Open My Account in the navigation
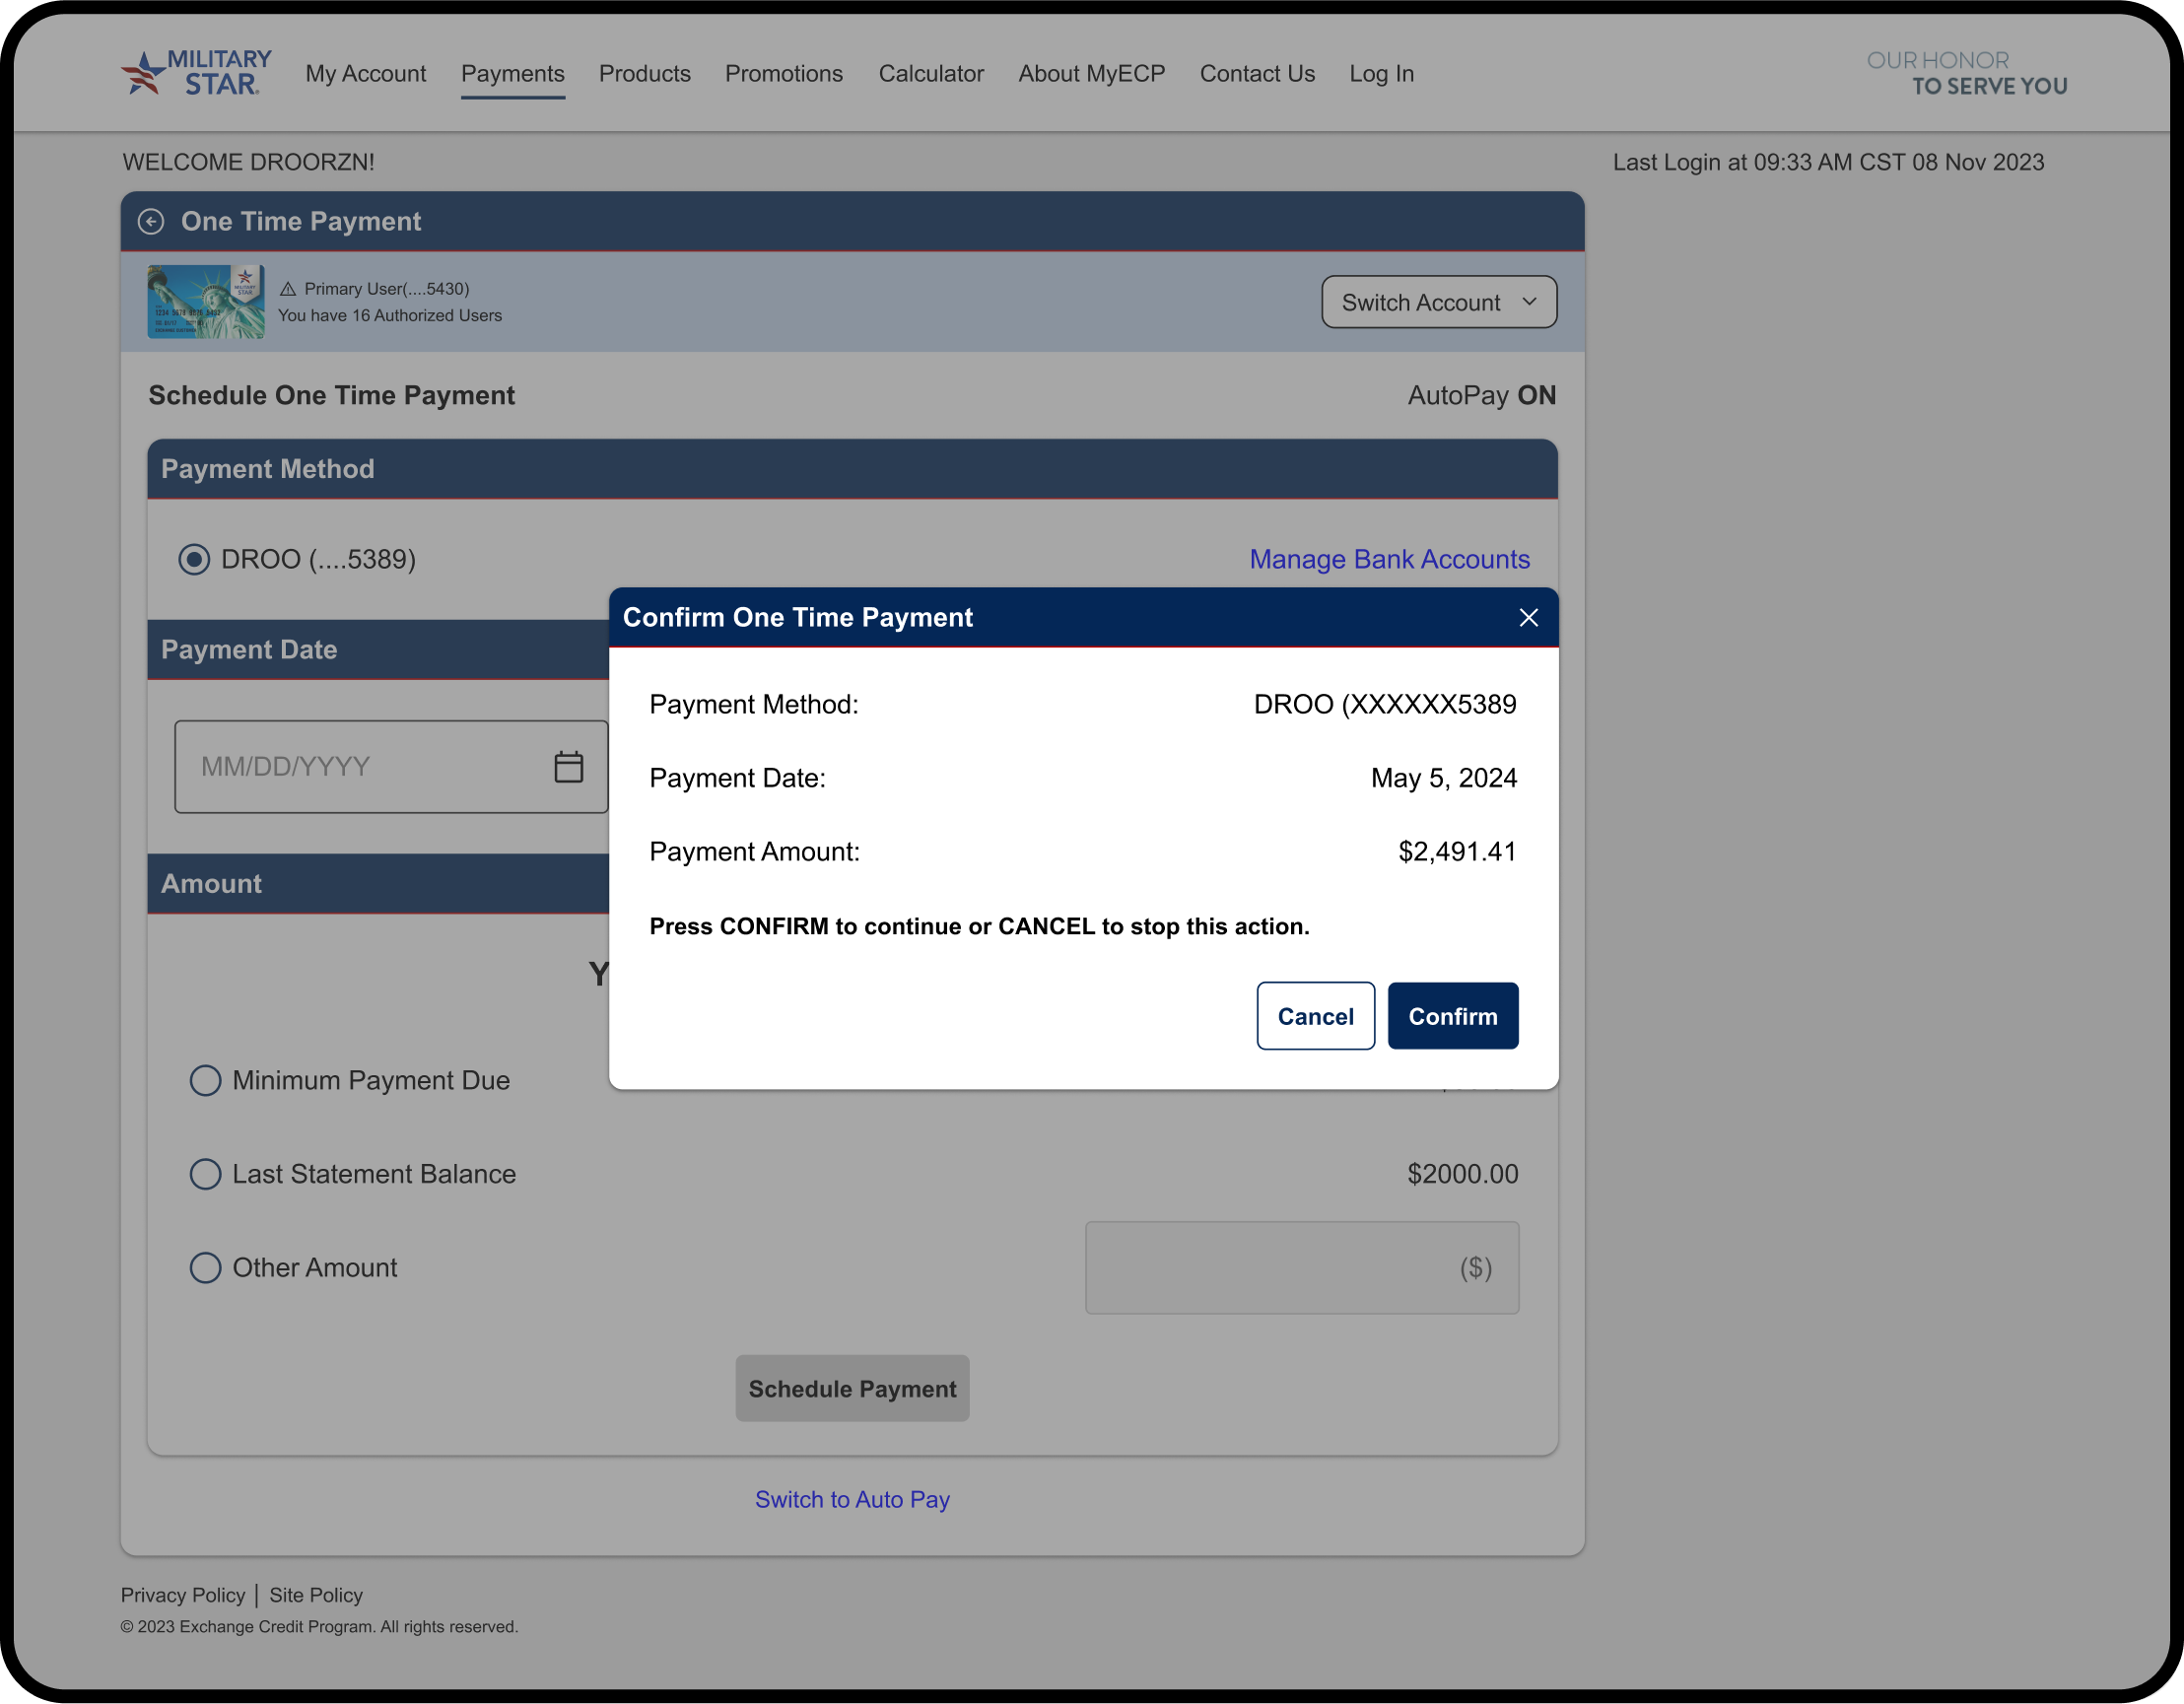This screenshot has width=2184, height=1704. [365, 74]
